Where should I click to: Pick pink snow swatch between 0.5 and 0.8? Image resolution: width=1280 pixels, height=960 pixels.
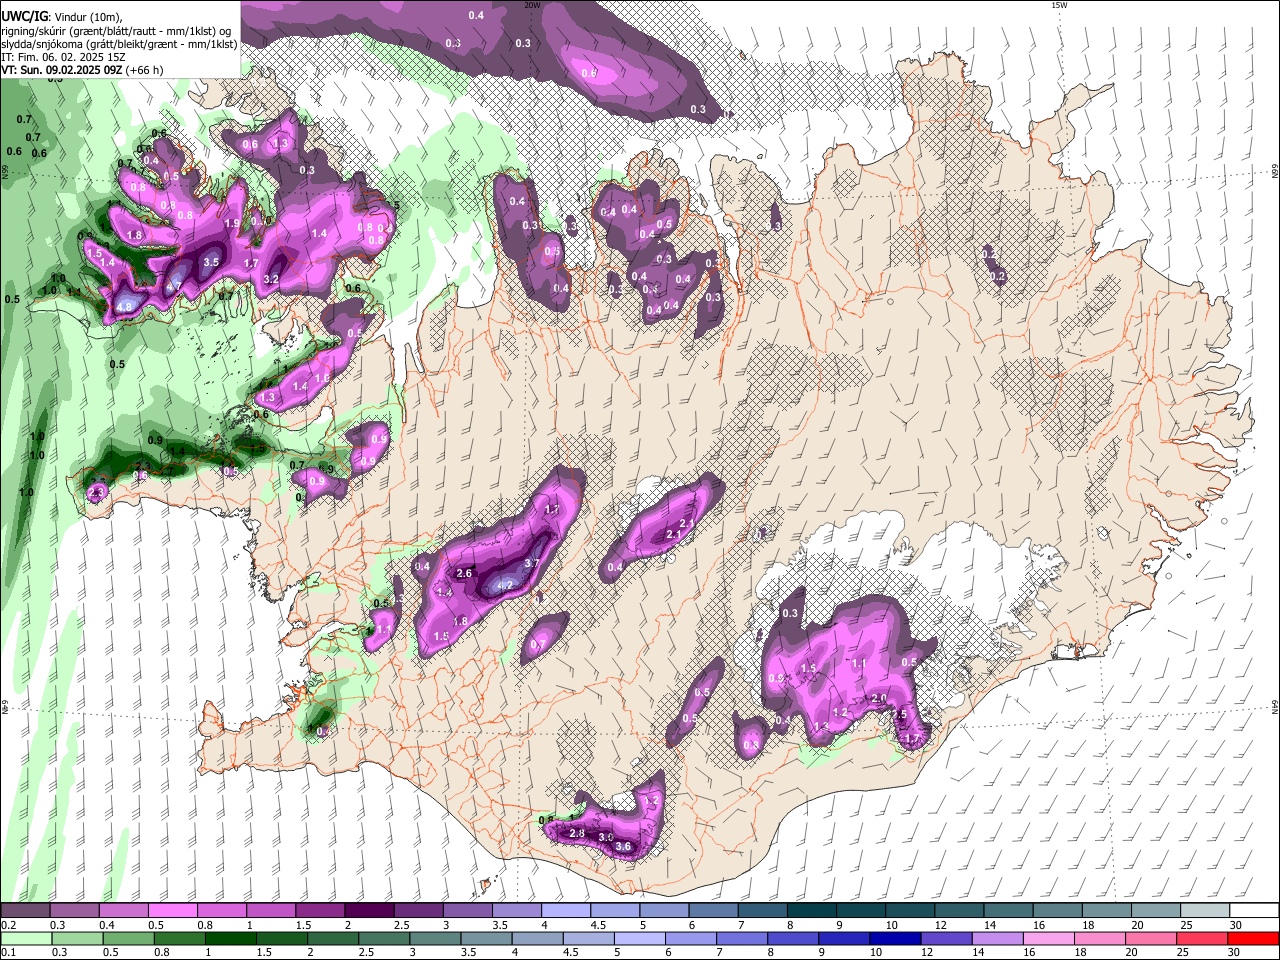click(172, 911)
